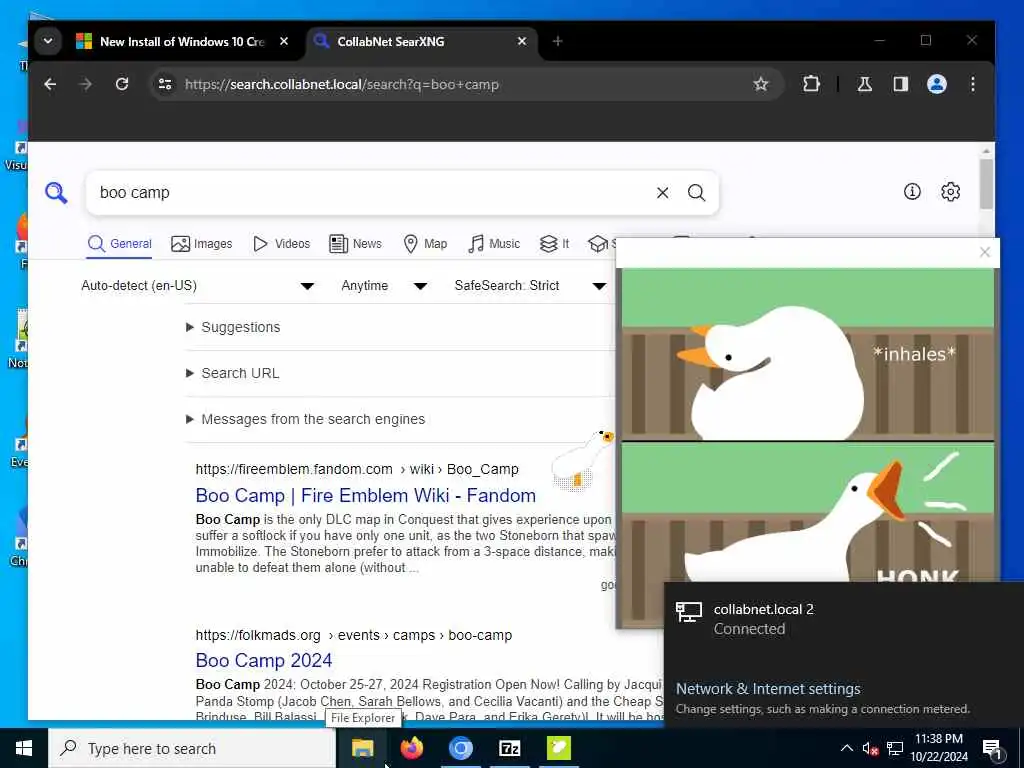This screenshot has width=1024, height=768.
Task: Open Boo Camp Fire Emblem Wiki result
Action: point(366,495)
